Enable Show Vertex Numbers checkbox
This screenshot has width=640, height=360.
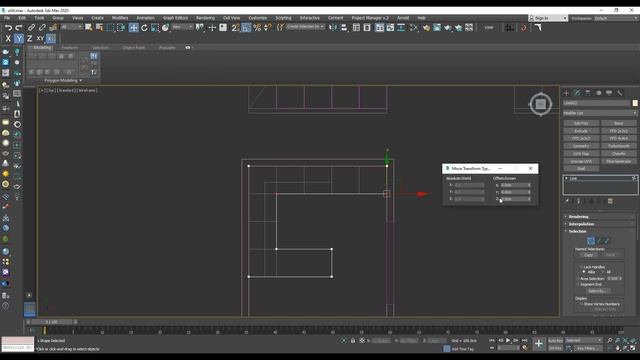point(582,304)
